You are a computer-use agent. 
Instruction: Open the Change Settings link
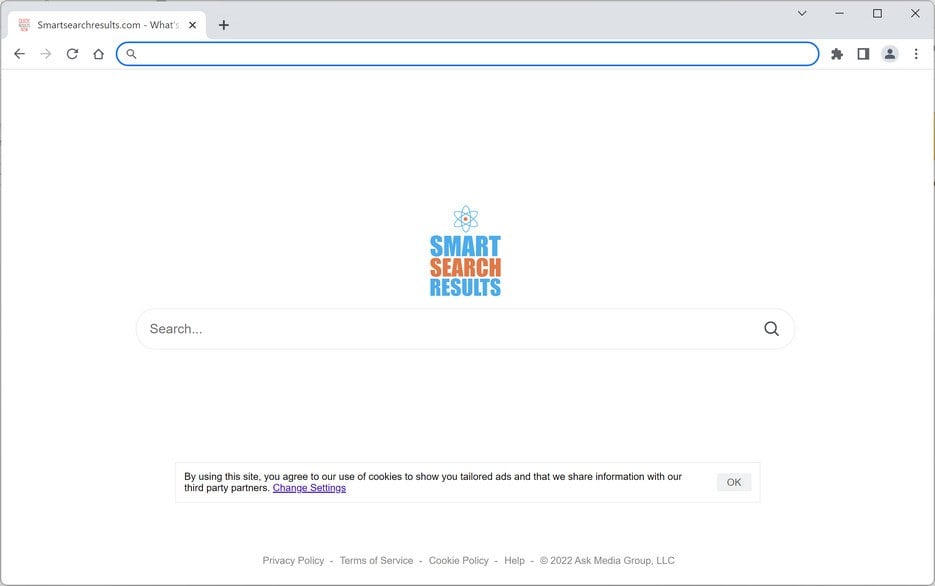(309, 488)
